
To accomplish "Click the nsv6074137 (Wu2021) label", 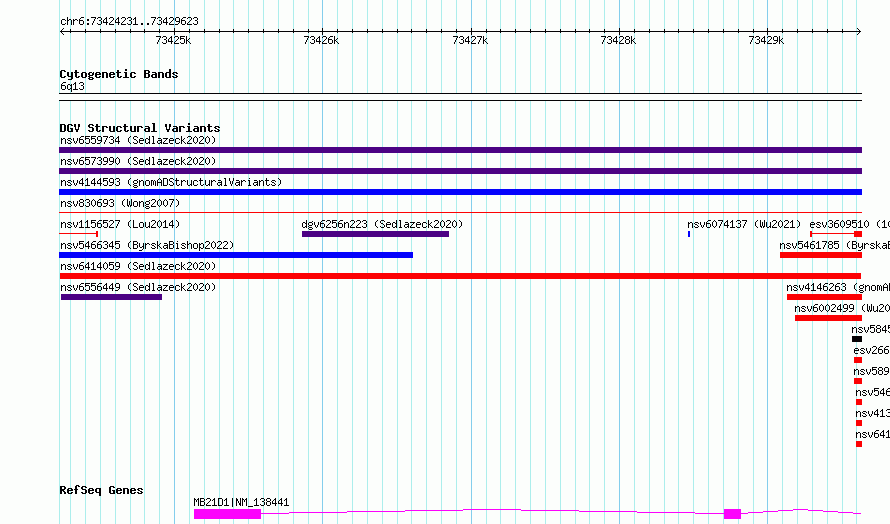I will (744, 224).
